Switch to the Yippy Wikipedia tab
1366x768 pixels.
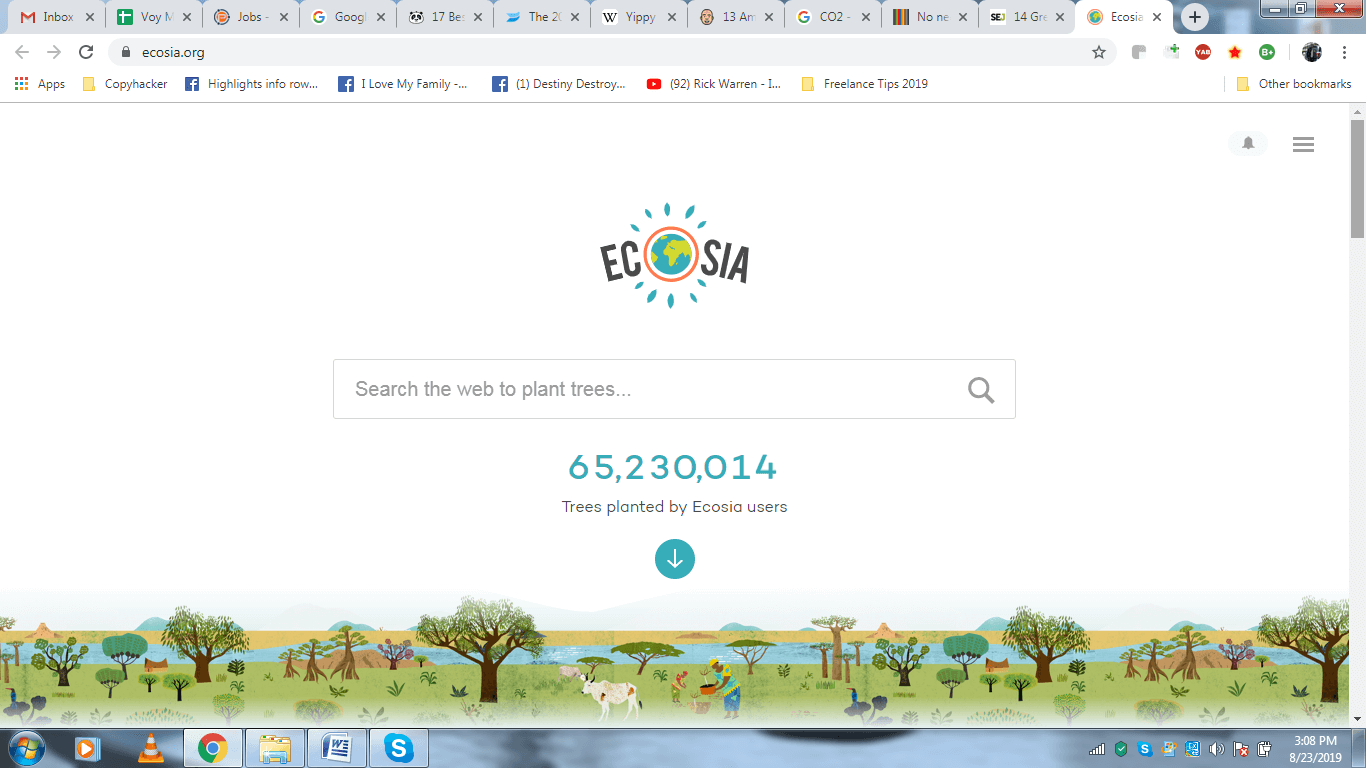[x=638, y=17]
